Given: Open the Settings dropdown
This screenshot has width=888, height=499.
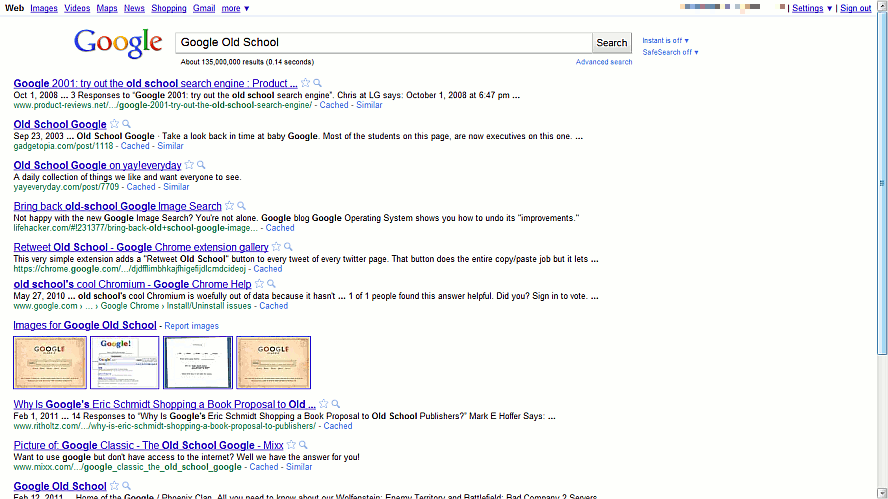Looking at the screenshot, I should [x=812, y=8].
